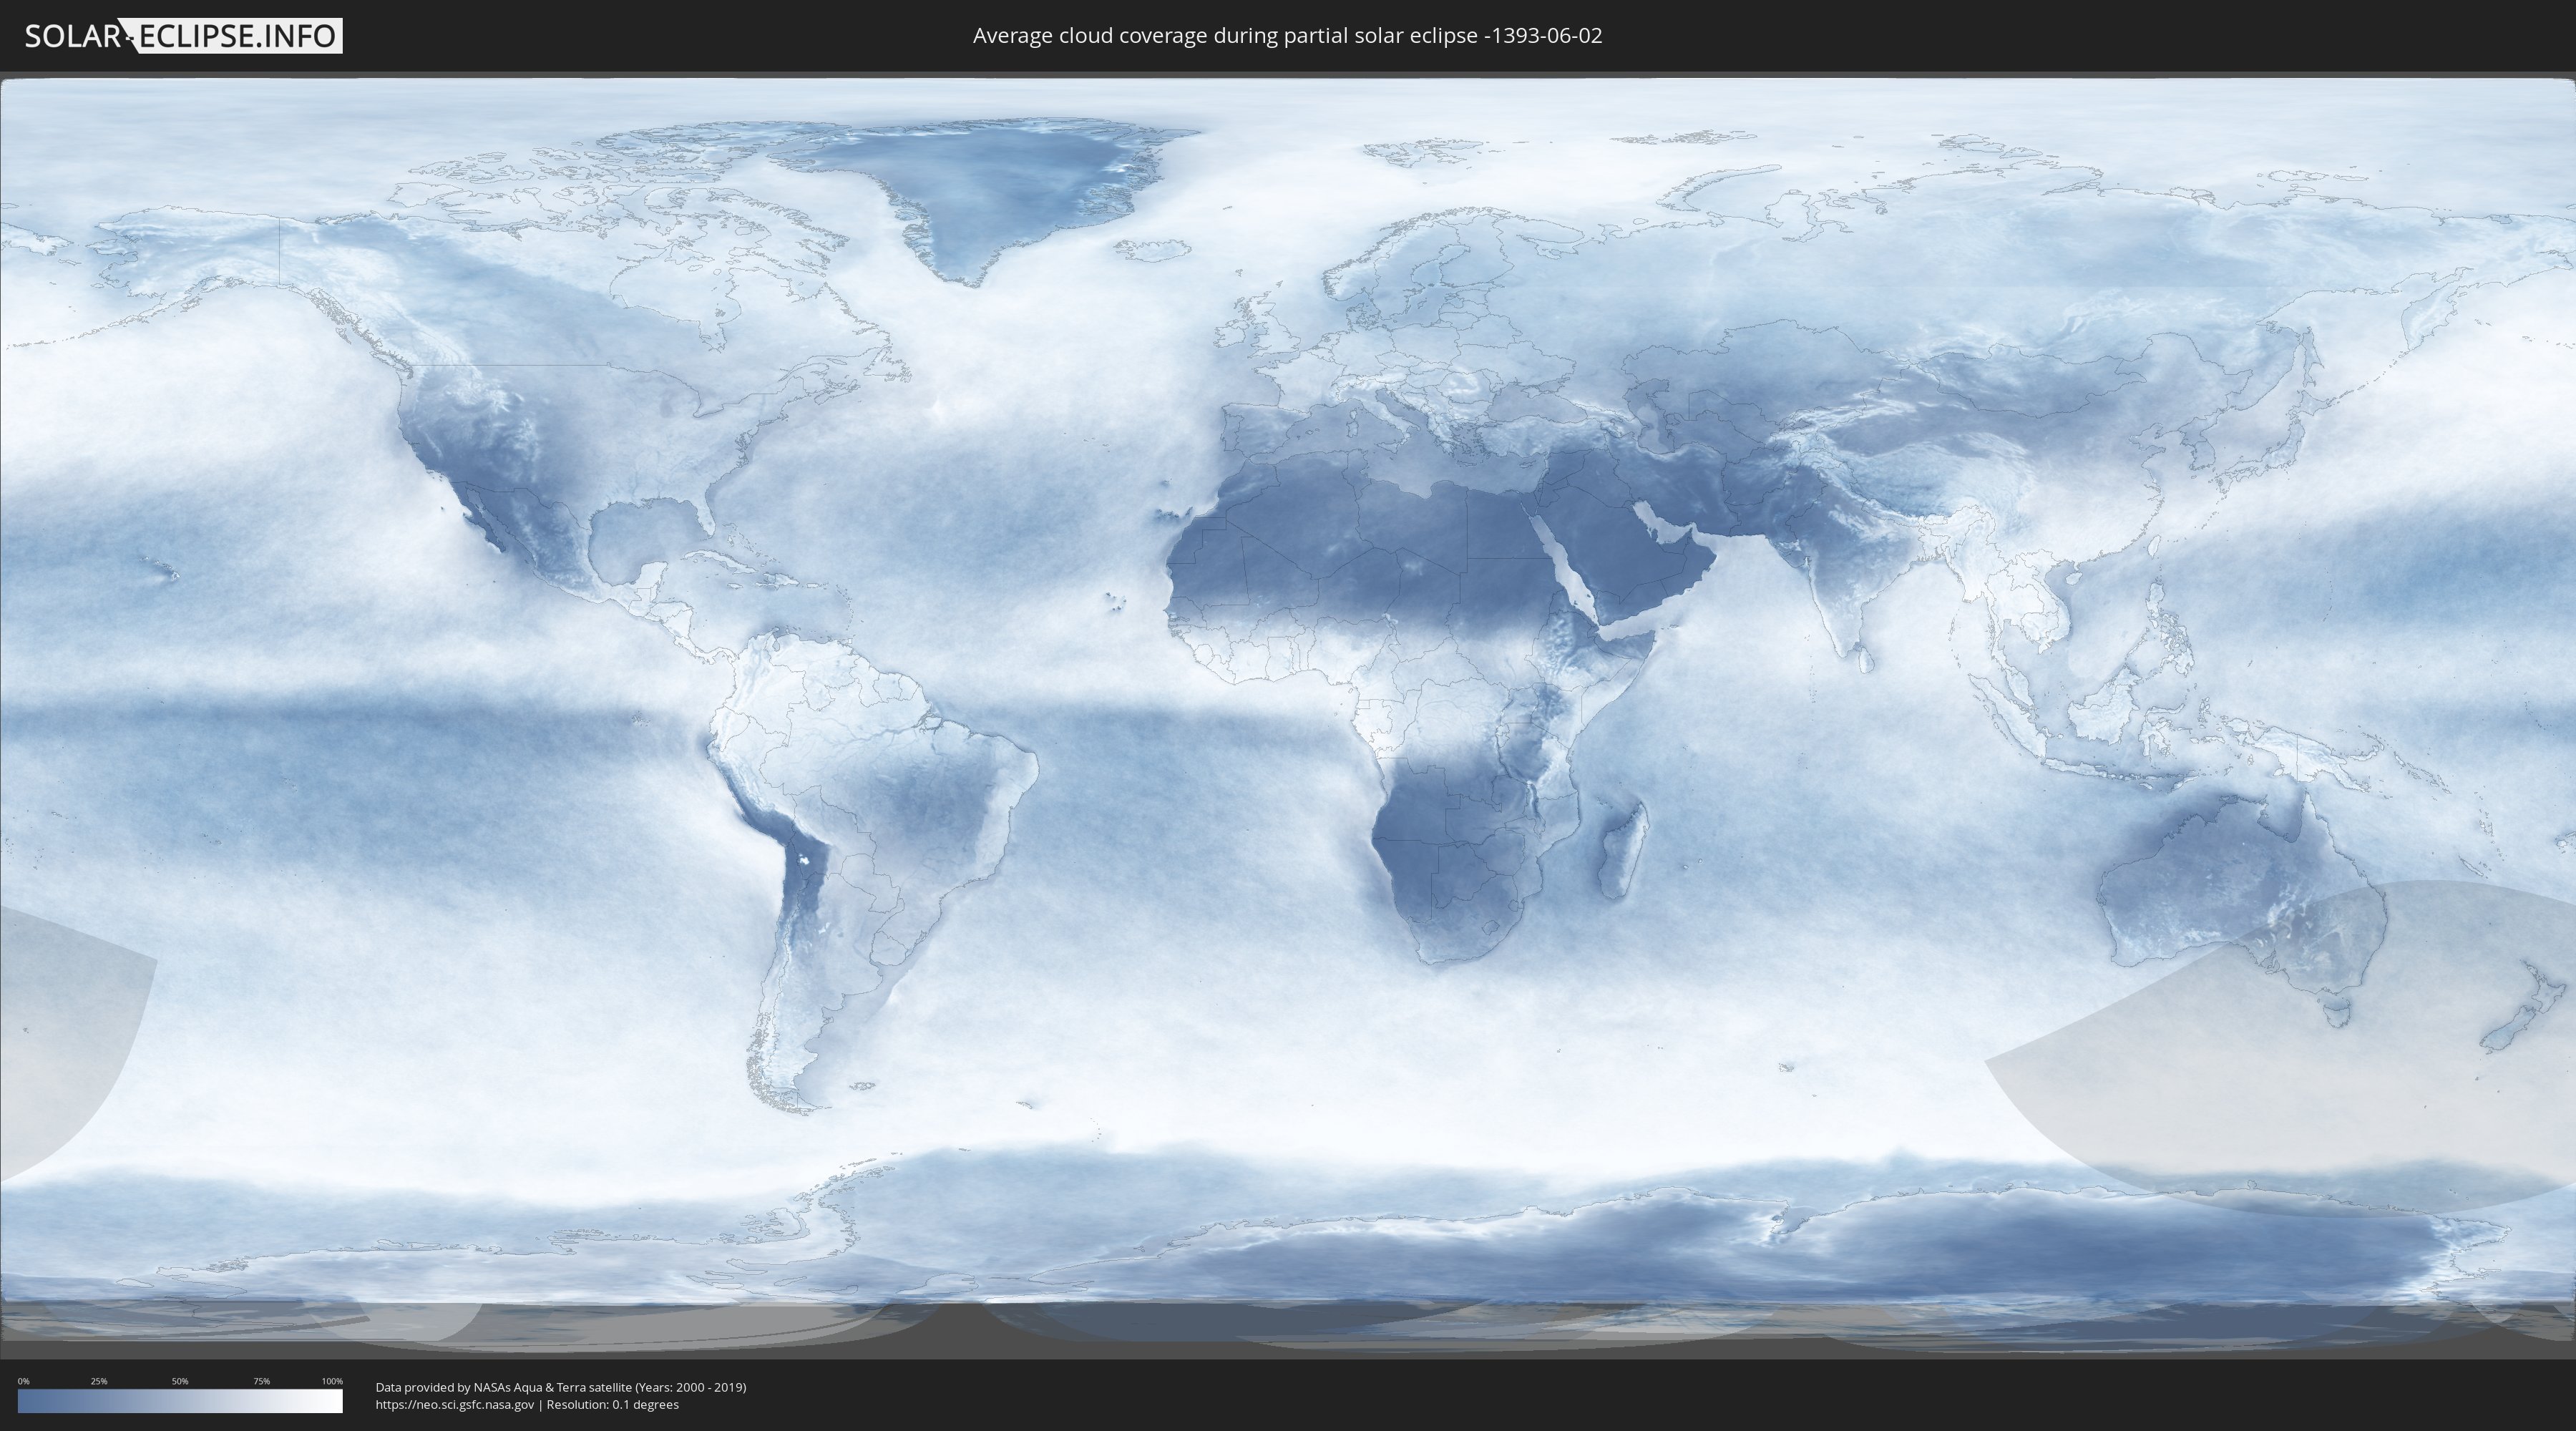Click the map title text about partial solar eclipse

coord(1287,36)
